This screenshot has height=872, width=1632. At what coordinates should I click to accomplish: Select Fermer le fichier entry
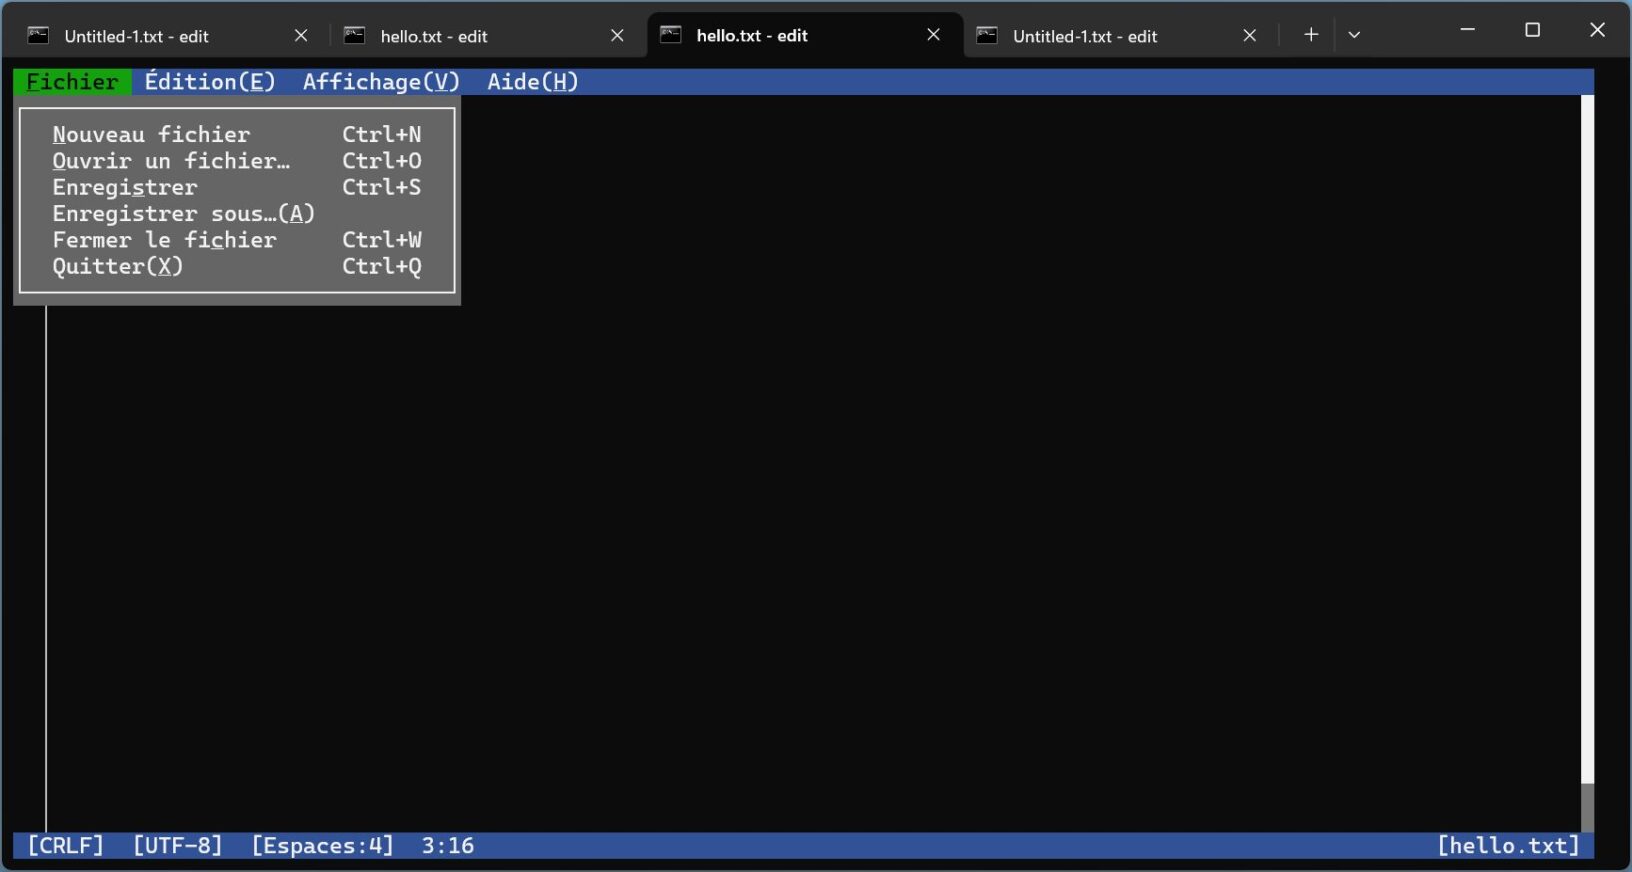point(237,240)
